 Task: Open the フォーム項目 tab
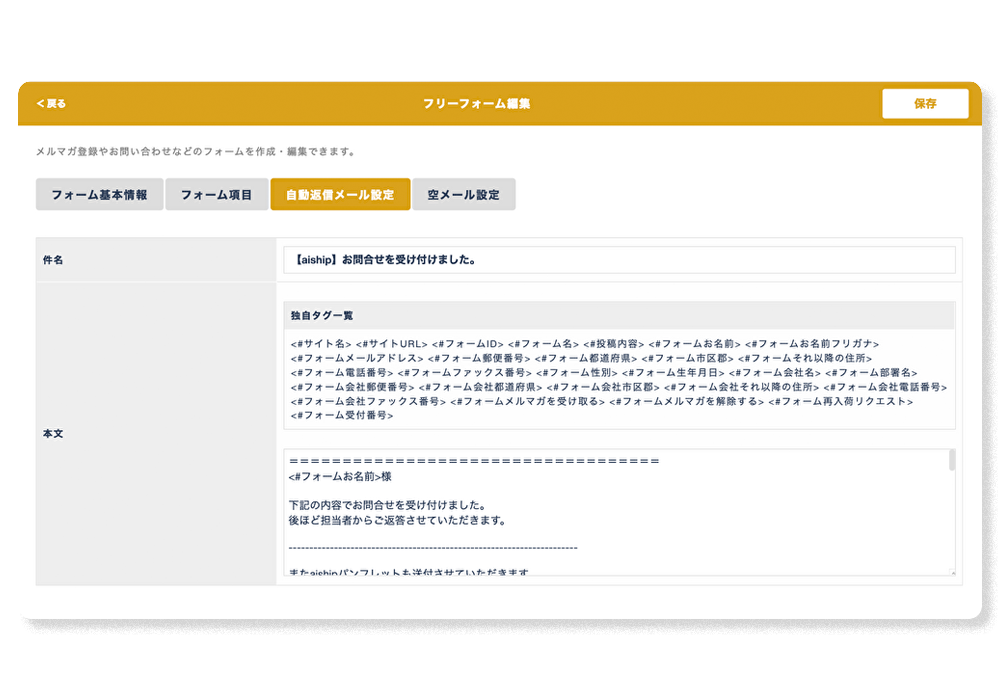click(216, 195)
